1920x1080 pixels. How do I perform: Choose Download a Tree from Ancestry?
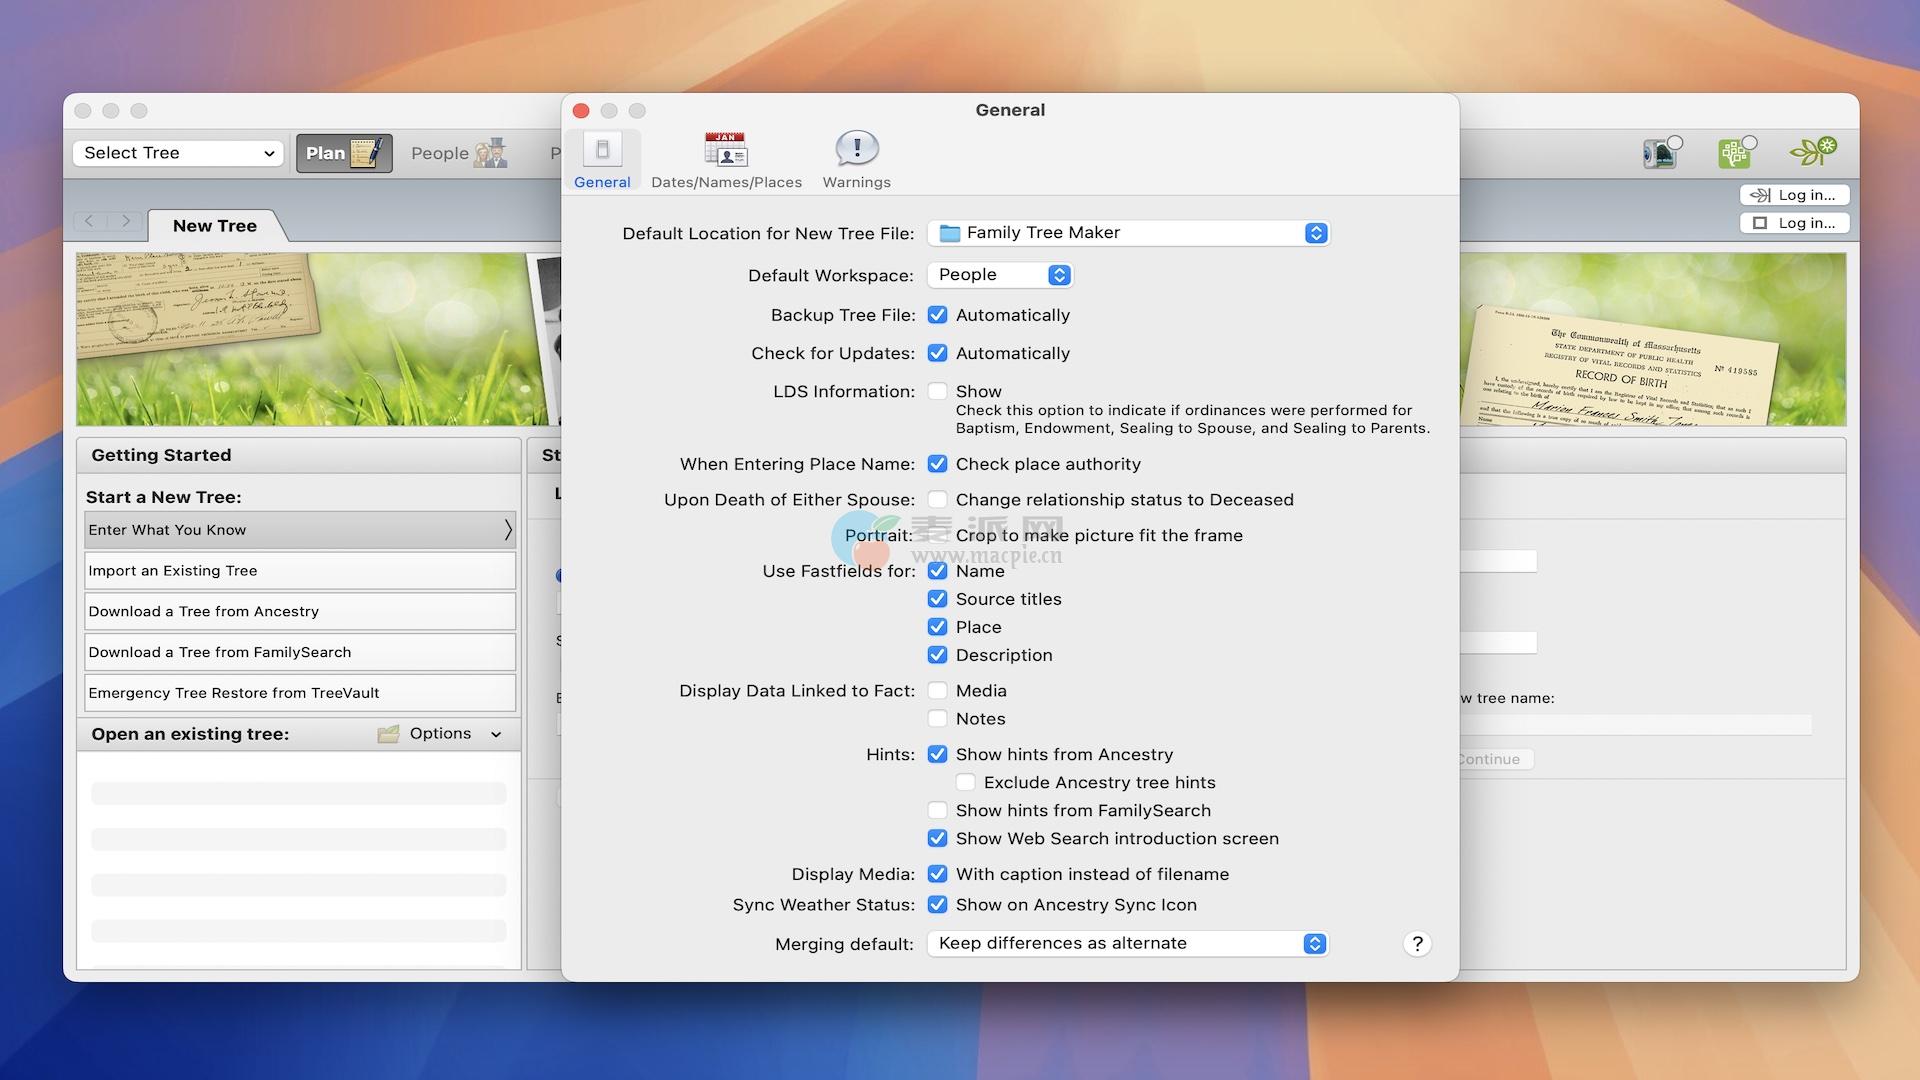click(x=300, y=612)
